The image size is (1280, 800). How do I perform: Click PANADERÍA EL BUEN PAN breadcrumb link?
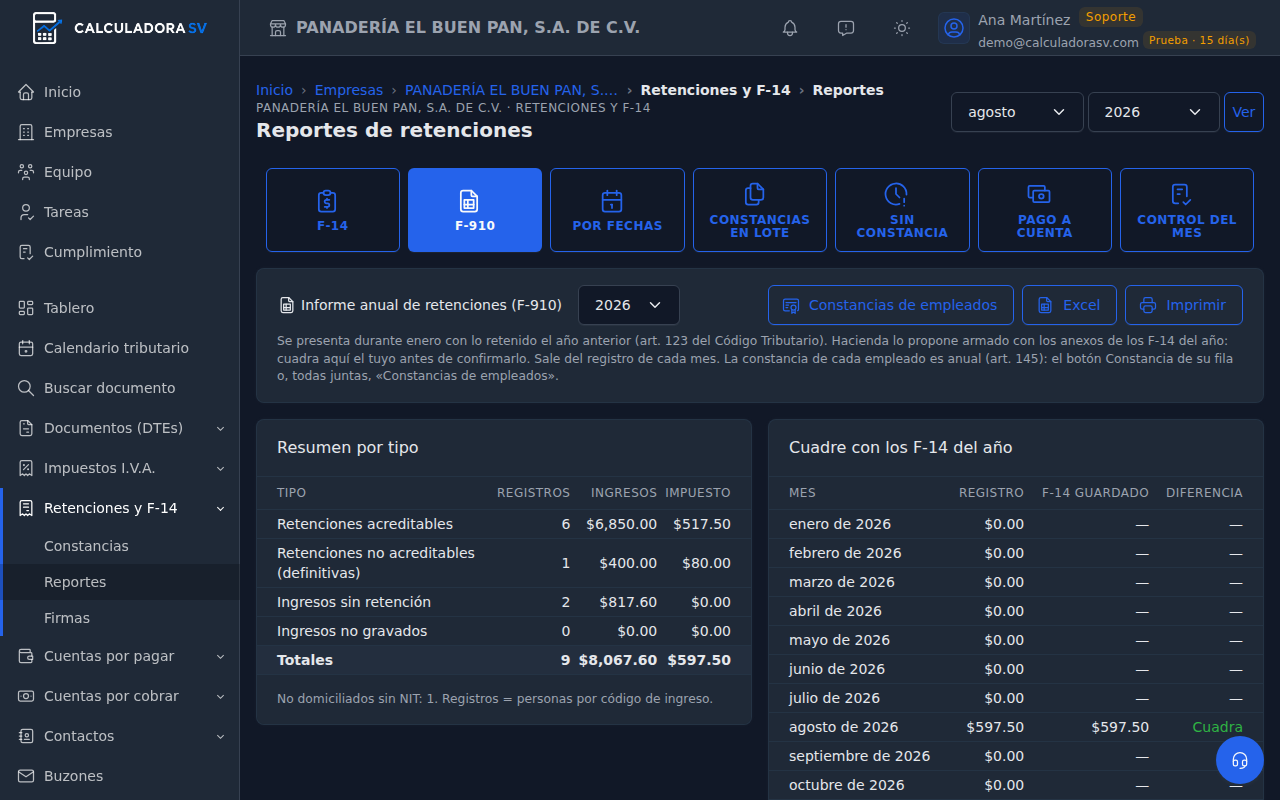click(511, 90)
